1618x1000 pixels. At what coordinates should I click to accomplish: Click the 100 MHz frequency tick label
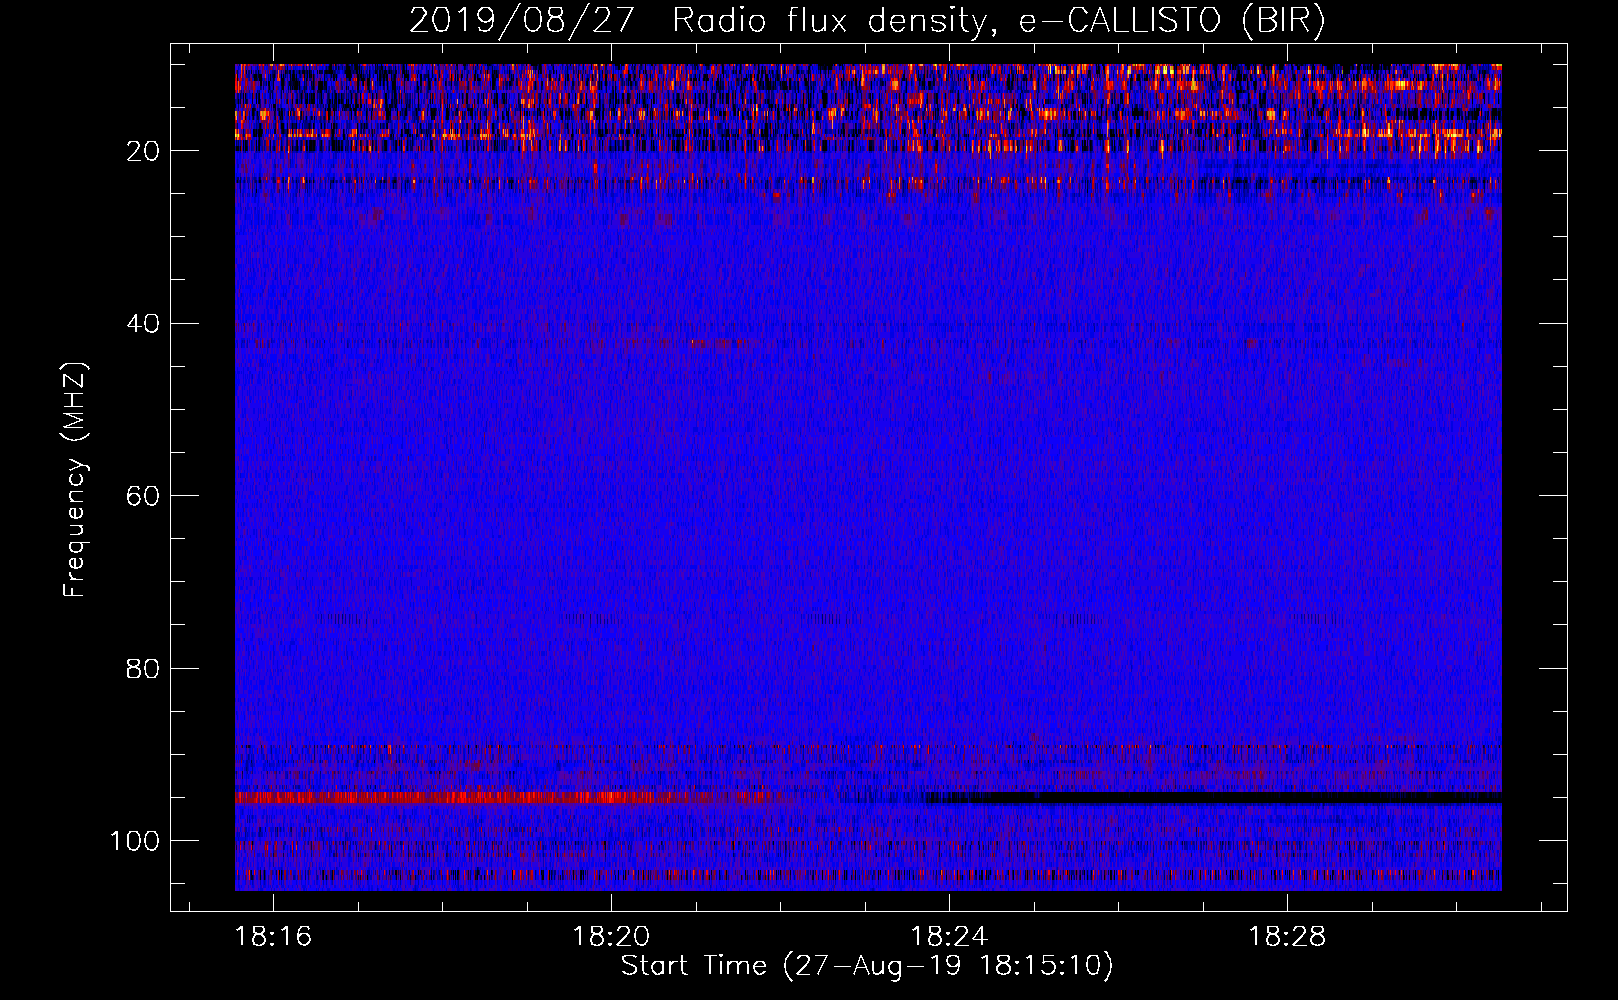(135, 841)
